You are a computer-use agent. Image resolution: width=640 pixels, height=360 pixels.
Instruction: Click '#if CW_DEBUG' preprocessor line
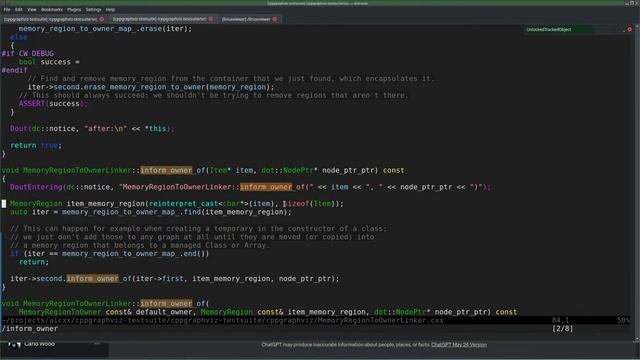click(28, 53)
